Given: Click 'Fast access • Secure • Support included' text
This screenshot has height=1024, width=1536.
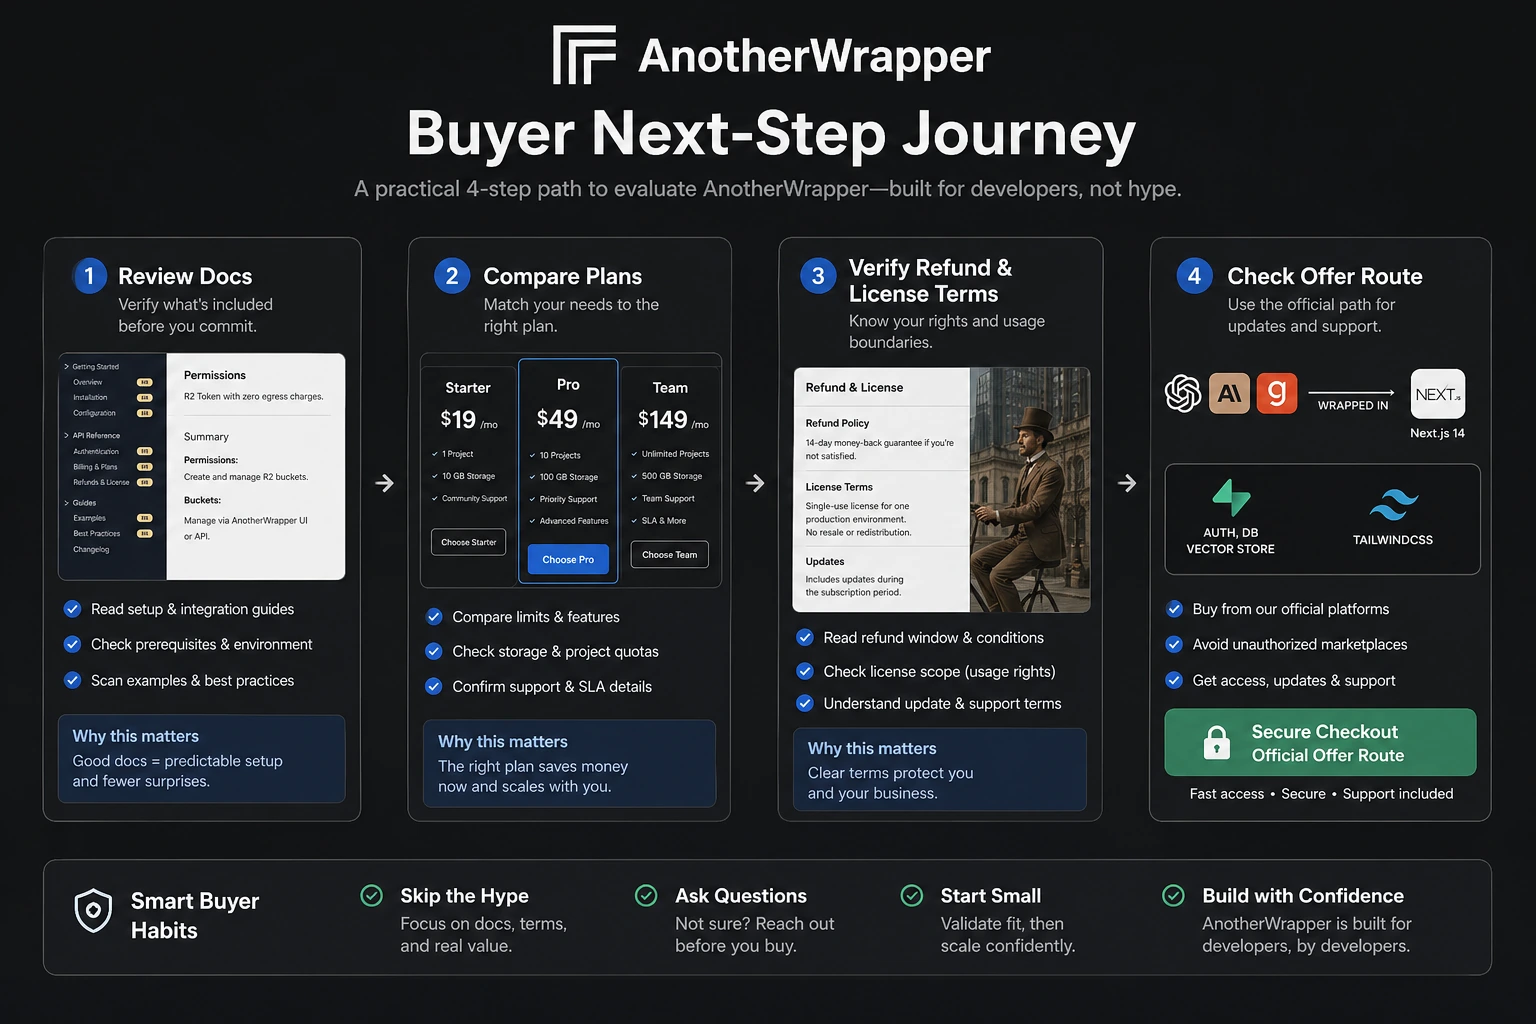Looking at the screenshot, I should click(x=1321, y=794).
